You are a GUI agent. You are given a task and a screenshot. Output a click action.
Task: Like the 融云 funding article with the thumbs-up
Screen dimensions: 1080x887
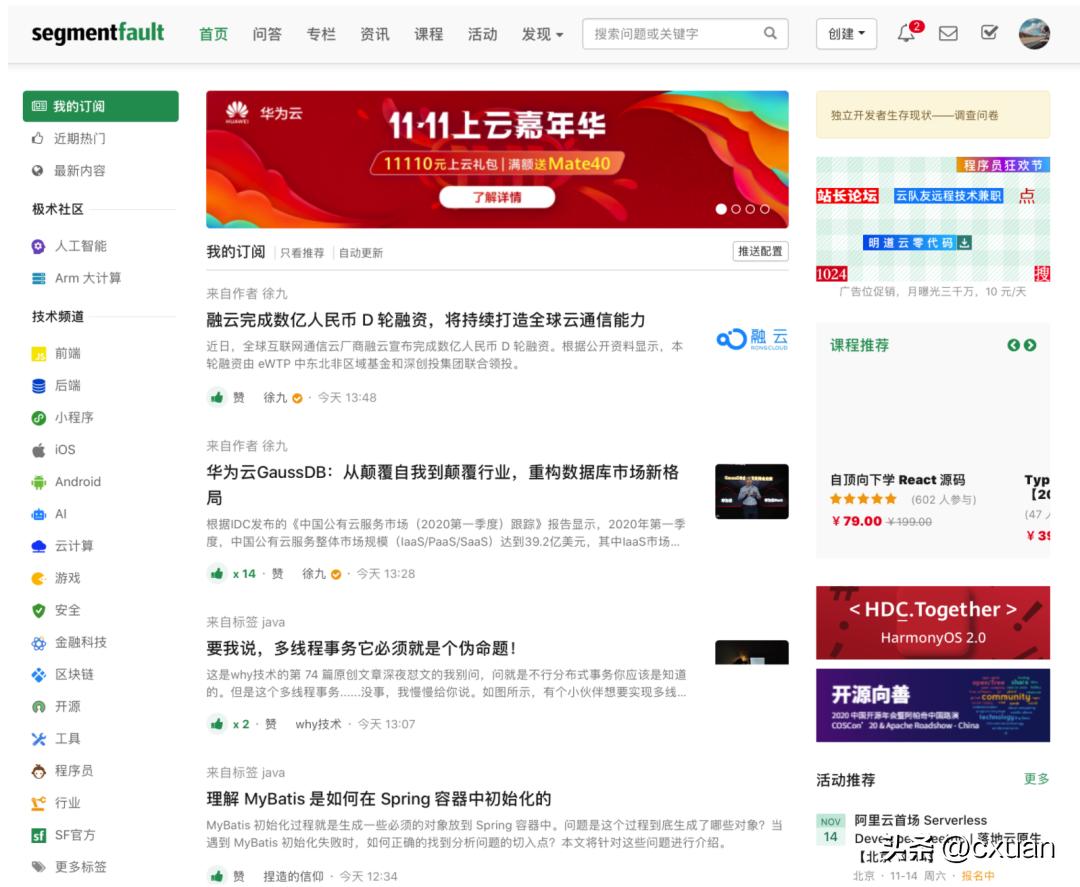(x=217, y=397)
